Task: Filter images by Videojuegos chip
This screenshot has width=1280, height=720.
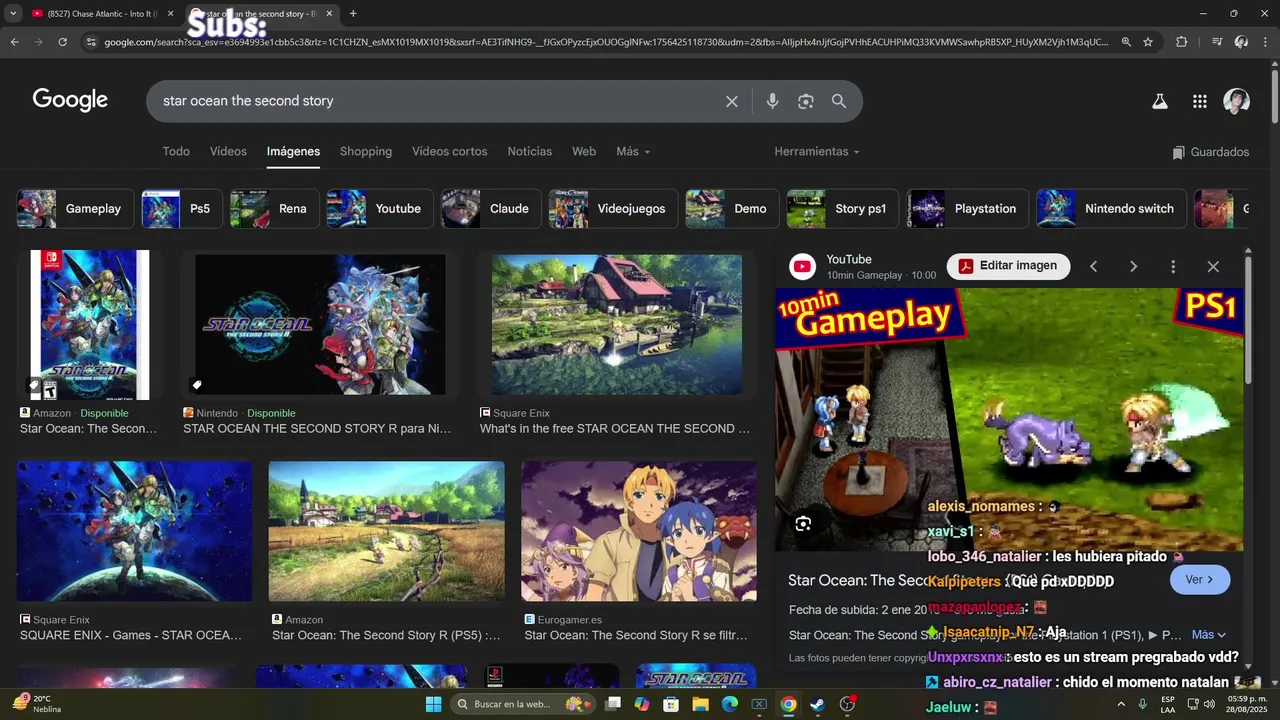Action: 613,209
